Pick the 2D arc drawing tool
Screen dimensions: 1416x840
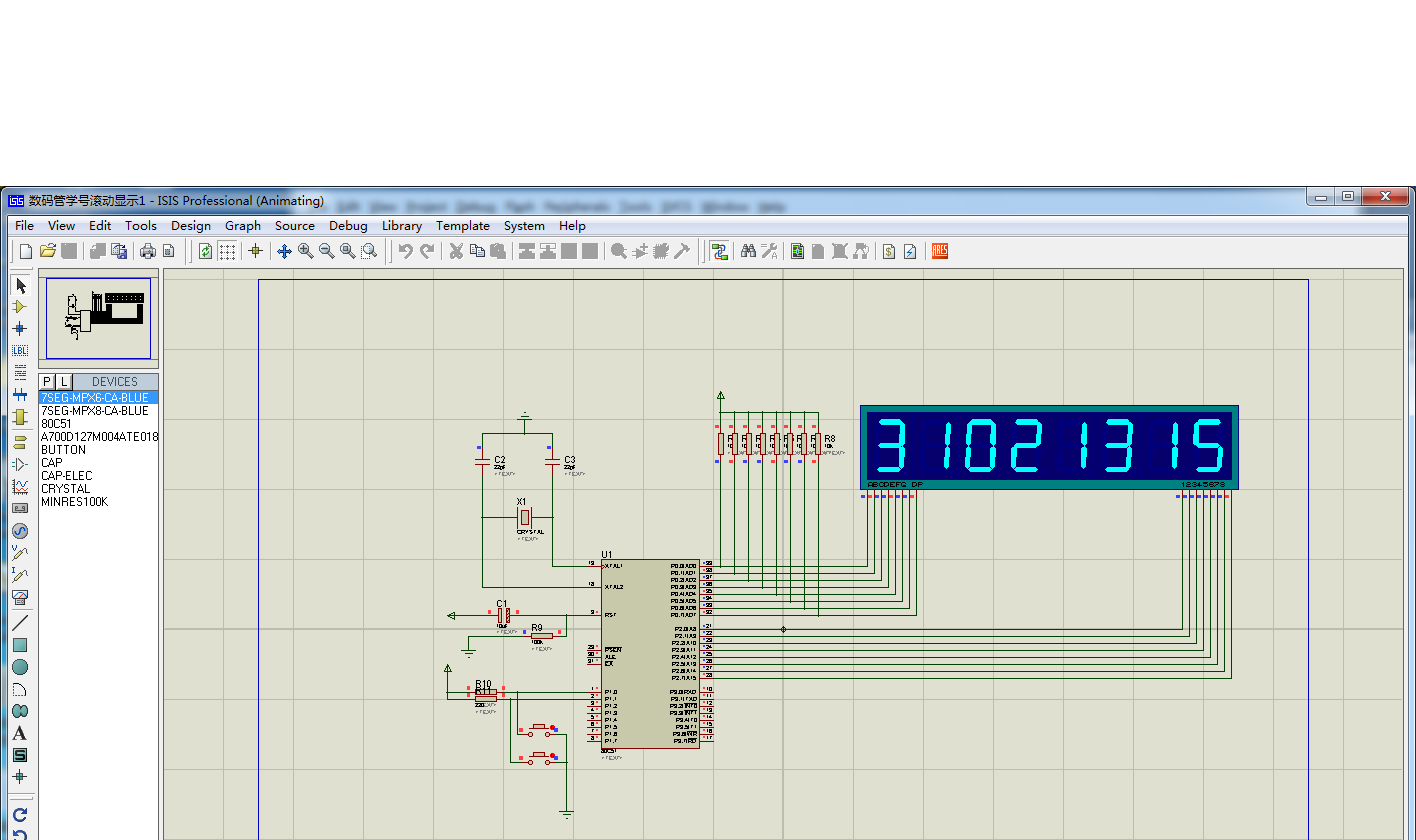(20, 689)
